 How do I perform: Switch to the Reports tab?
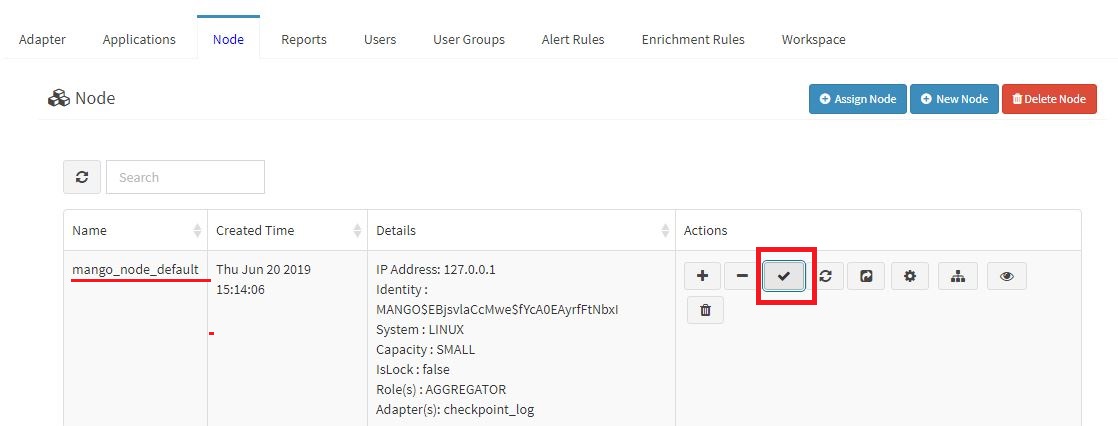click(304, 39)
